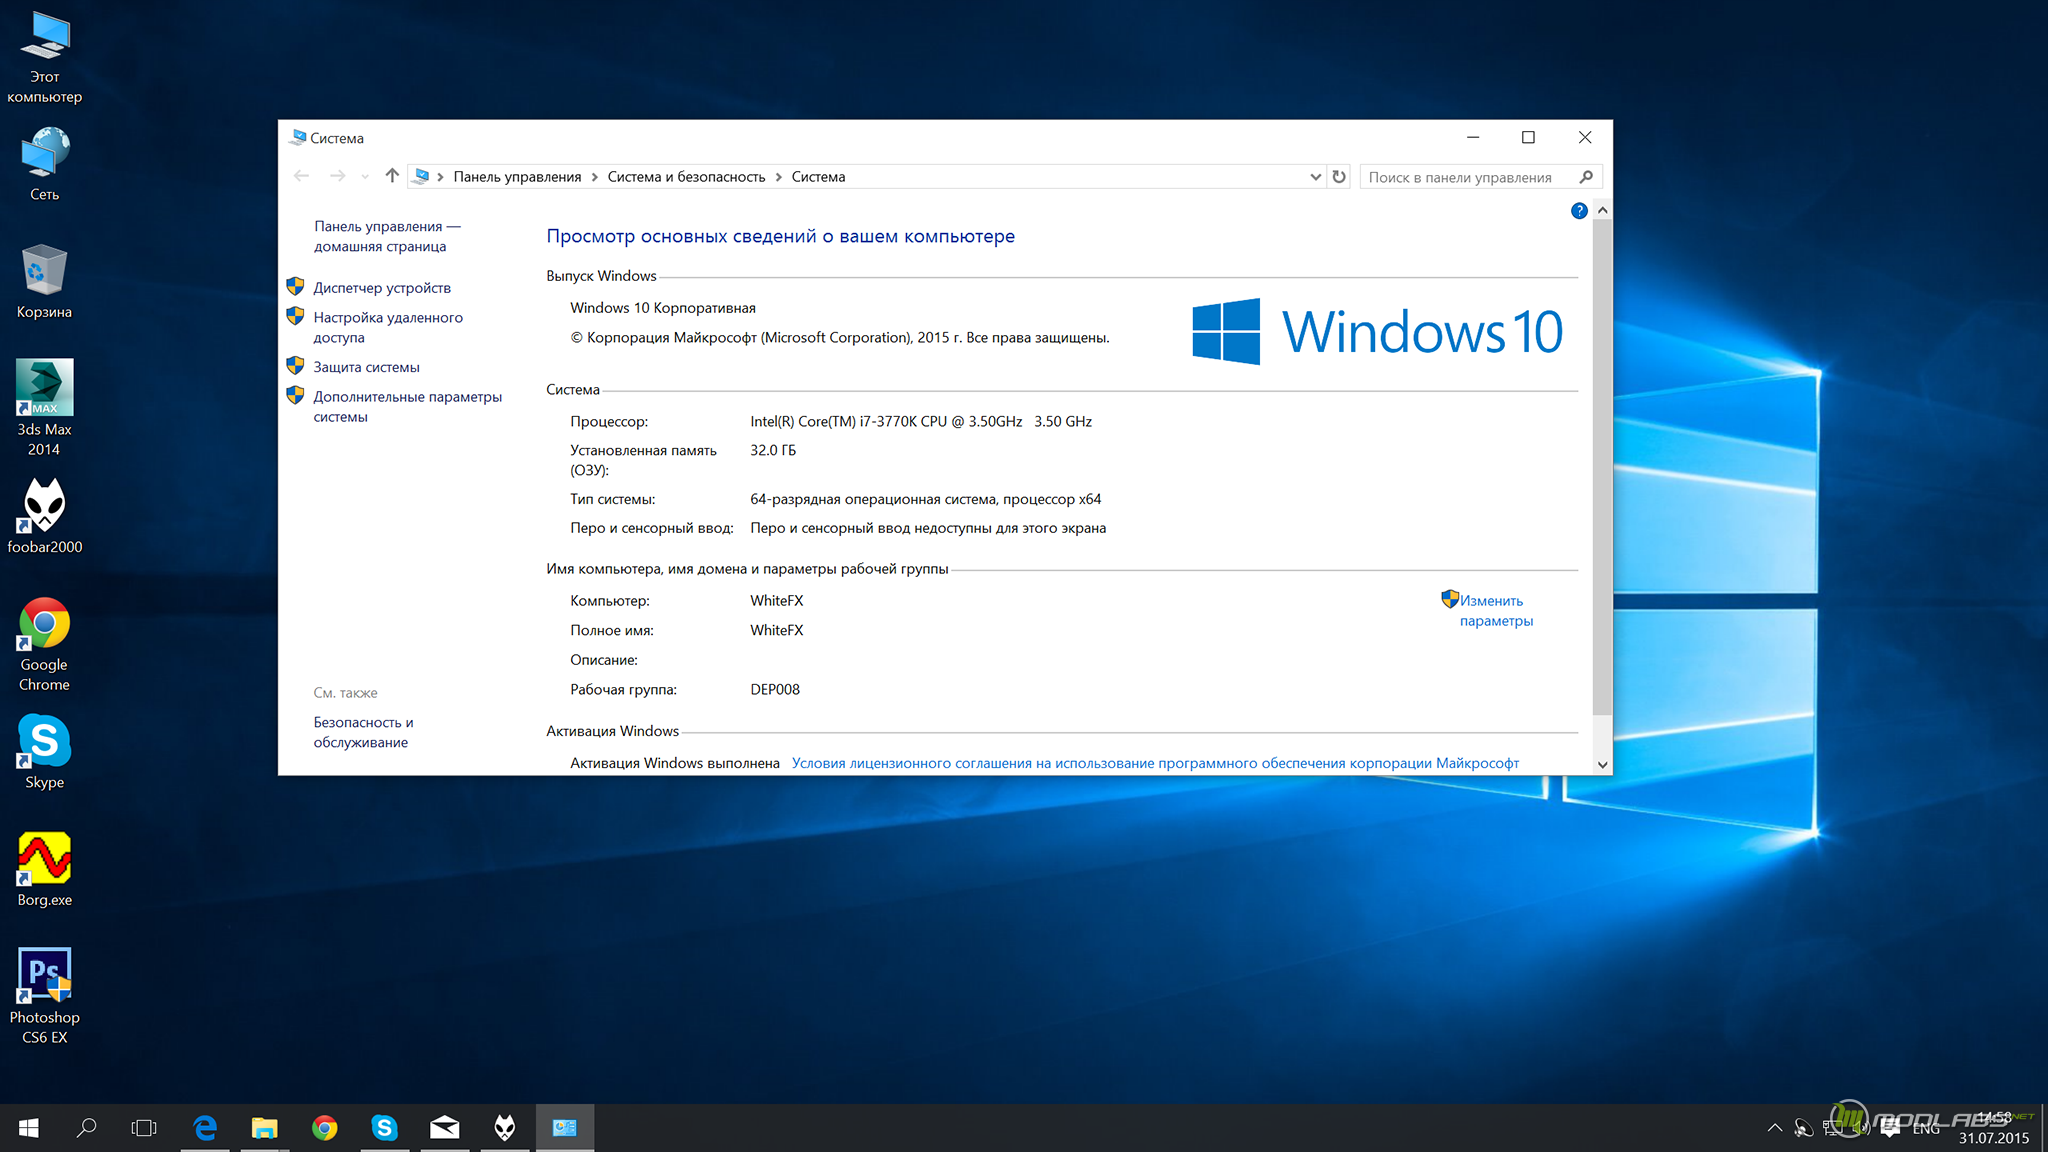Click Microsoft license agreement link

point(1153,761)
